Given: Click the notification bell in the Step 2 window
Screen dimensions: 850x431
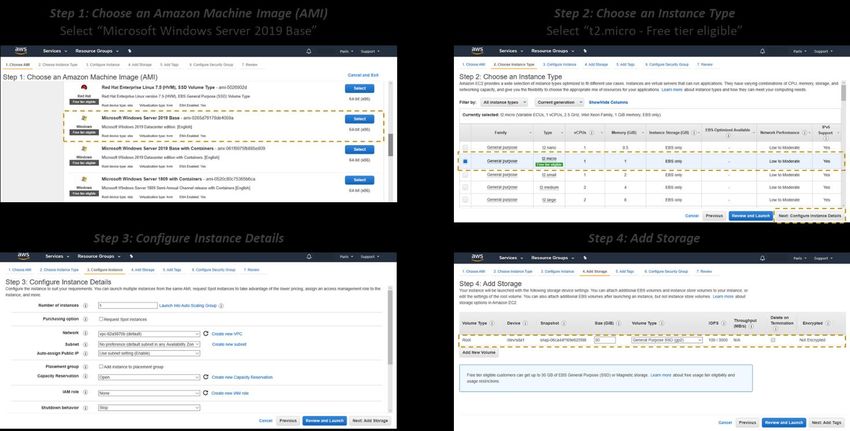Looking at the screenshot, I should tap(763, 51).
